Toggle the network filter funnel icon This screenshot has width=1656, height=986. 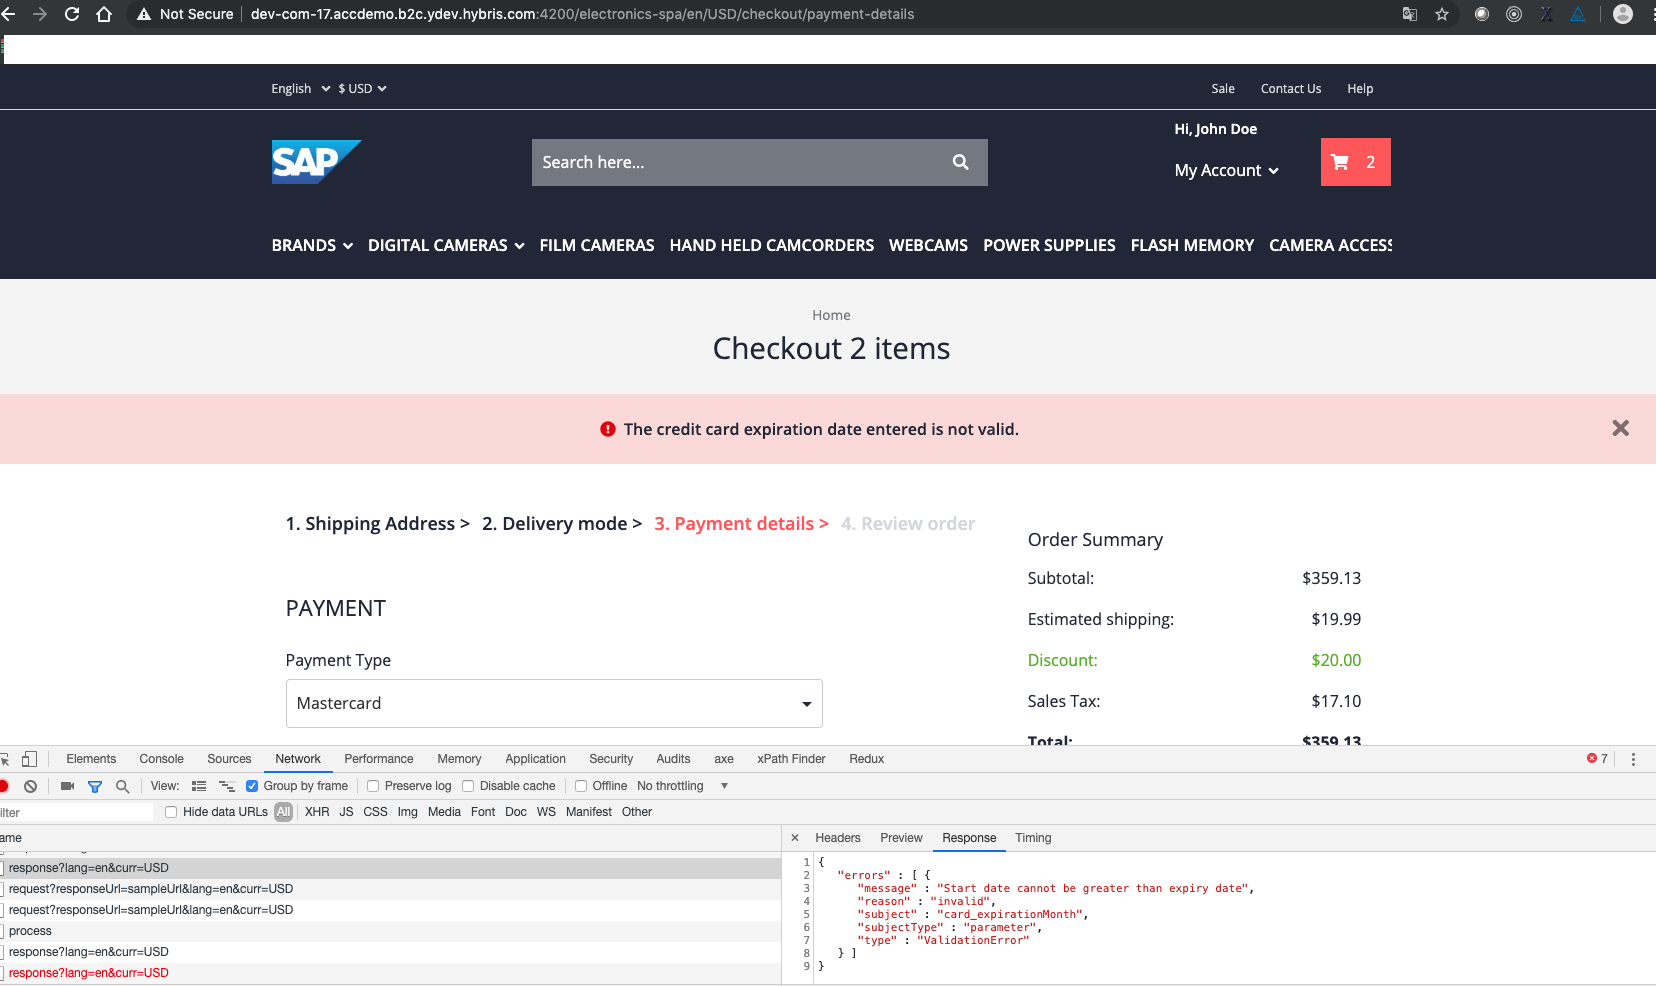(x=95, y=786)
